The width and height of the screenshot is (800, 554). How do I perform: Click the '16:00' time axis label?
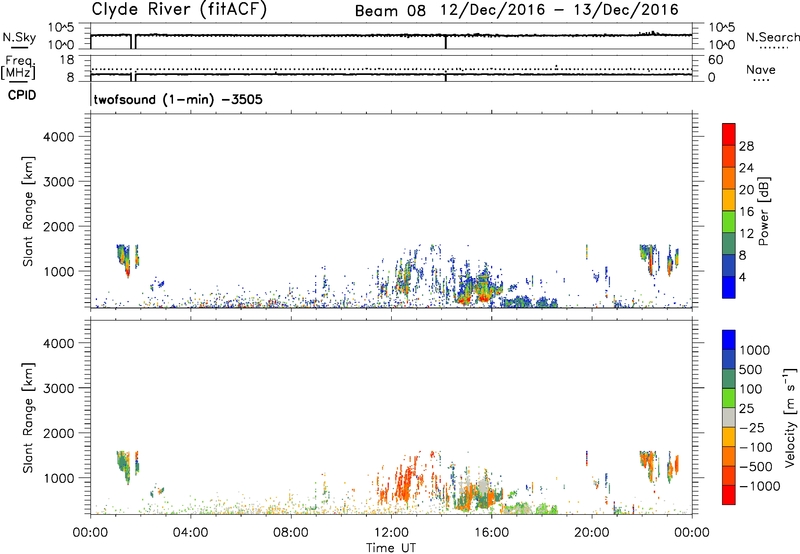[491, 533]
